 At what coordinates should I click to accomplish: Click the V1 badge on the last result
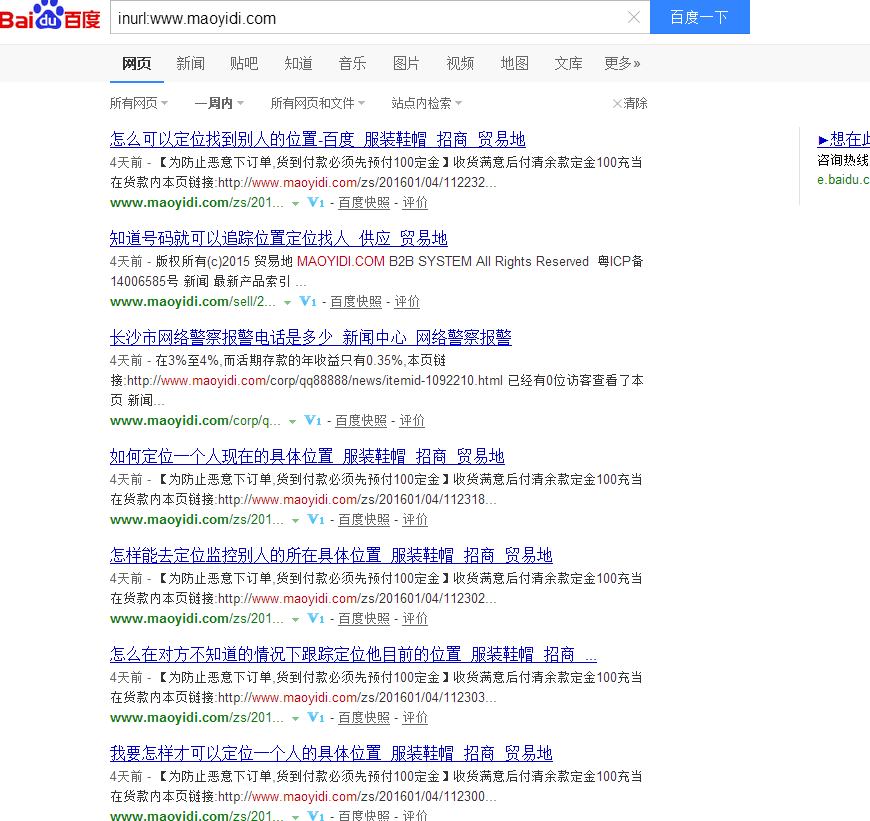click(x=315, y=816)
